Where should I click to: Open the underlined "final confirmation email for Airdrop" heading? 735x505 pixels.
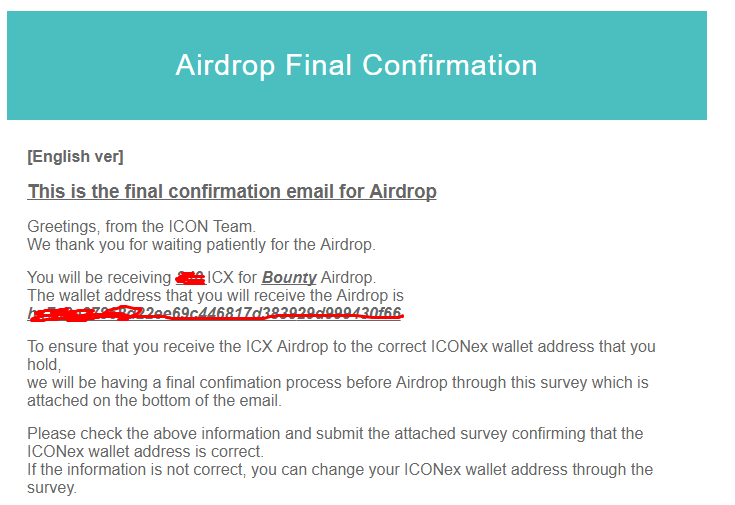[232, 192]
